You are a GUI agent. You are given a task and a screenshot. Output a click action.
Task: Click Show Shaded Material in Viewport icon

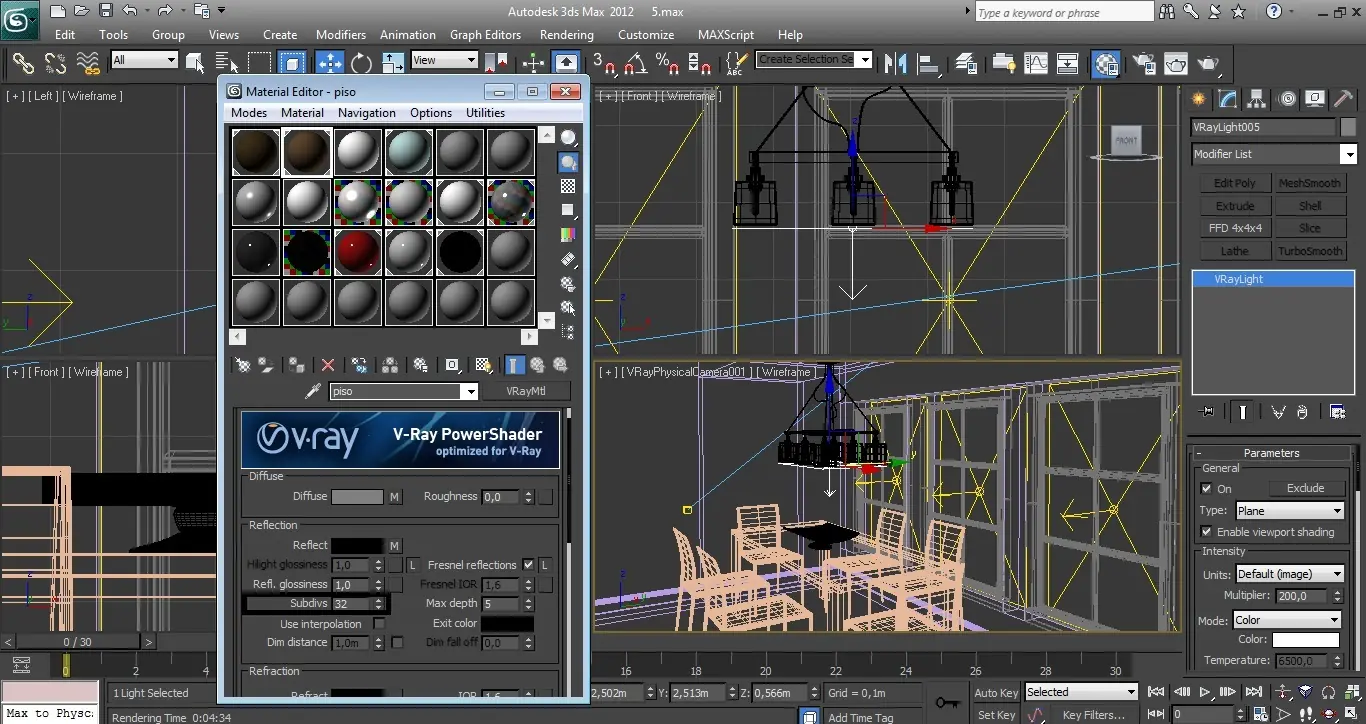point(482,365)
